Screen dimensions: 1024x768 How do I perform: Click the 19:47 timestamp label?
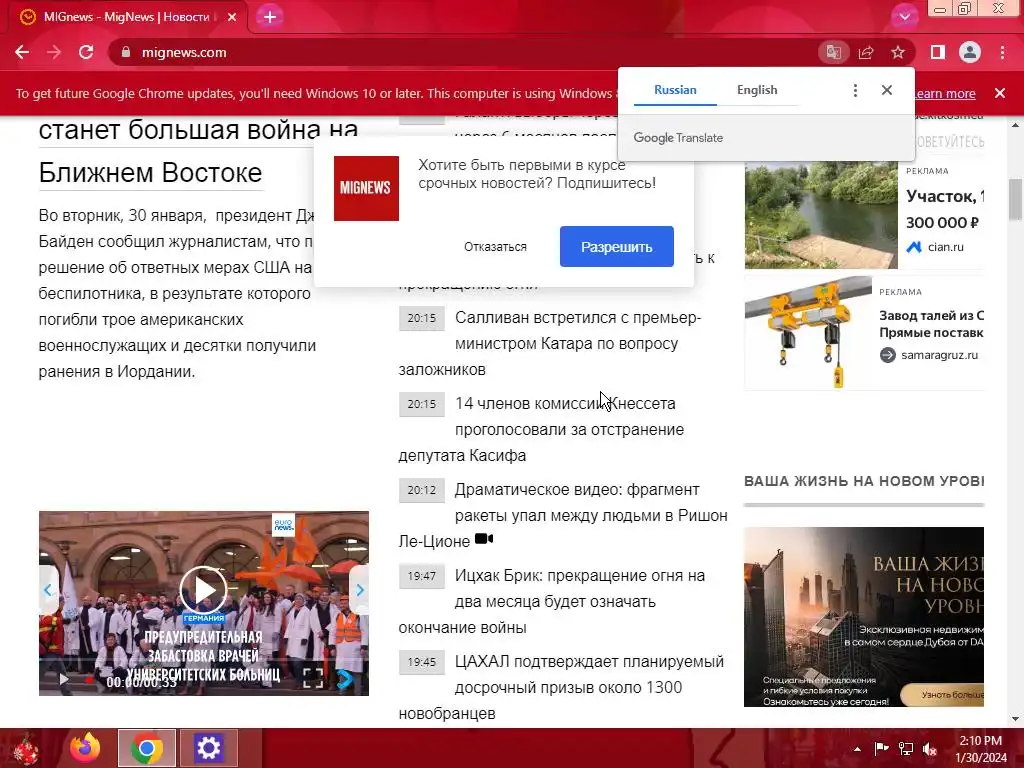point(422,576)
